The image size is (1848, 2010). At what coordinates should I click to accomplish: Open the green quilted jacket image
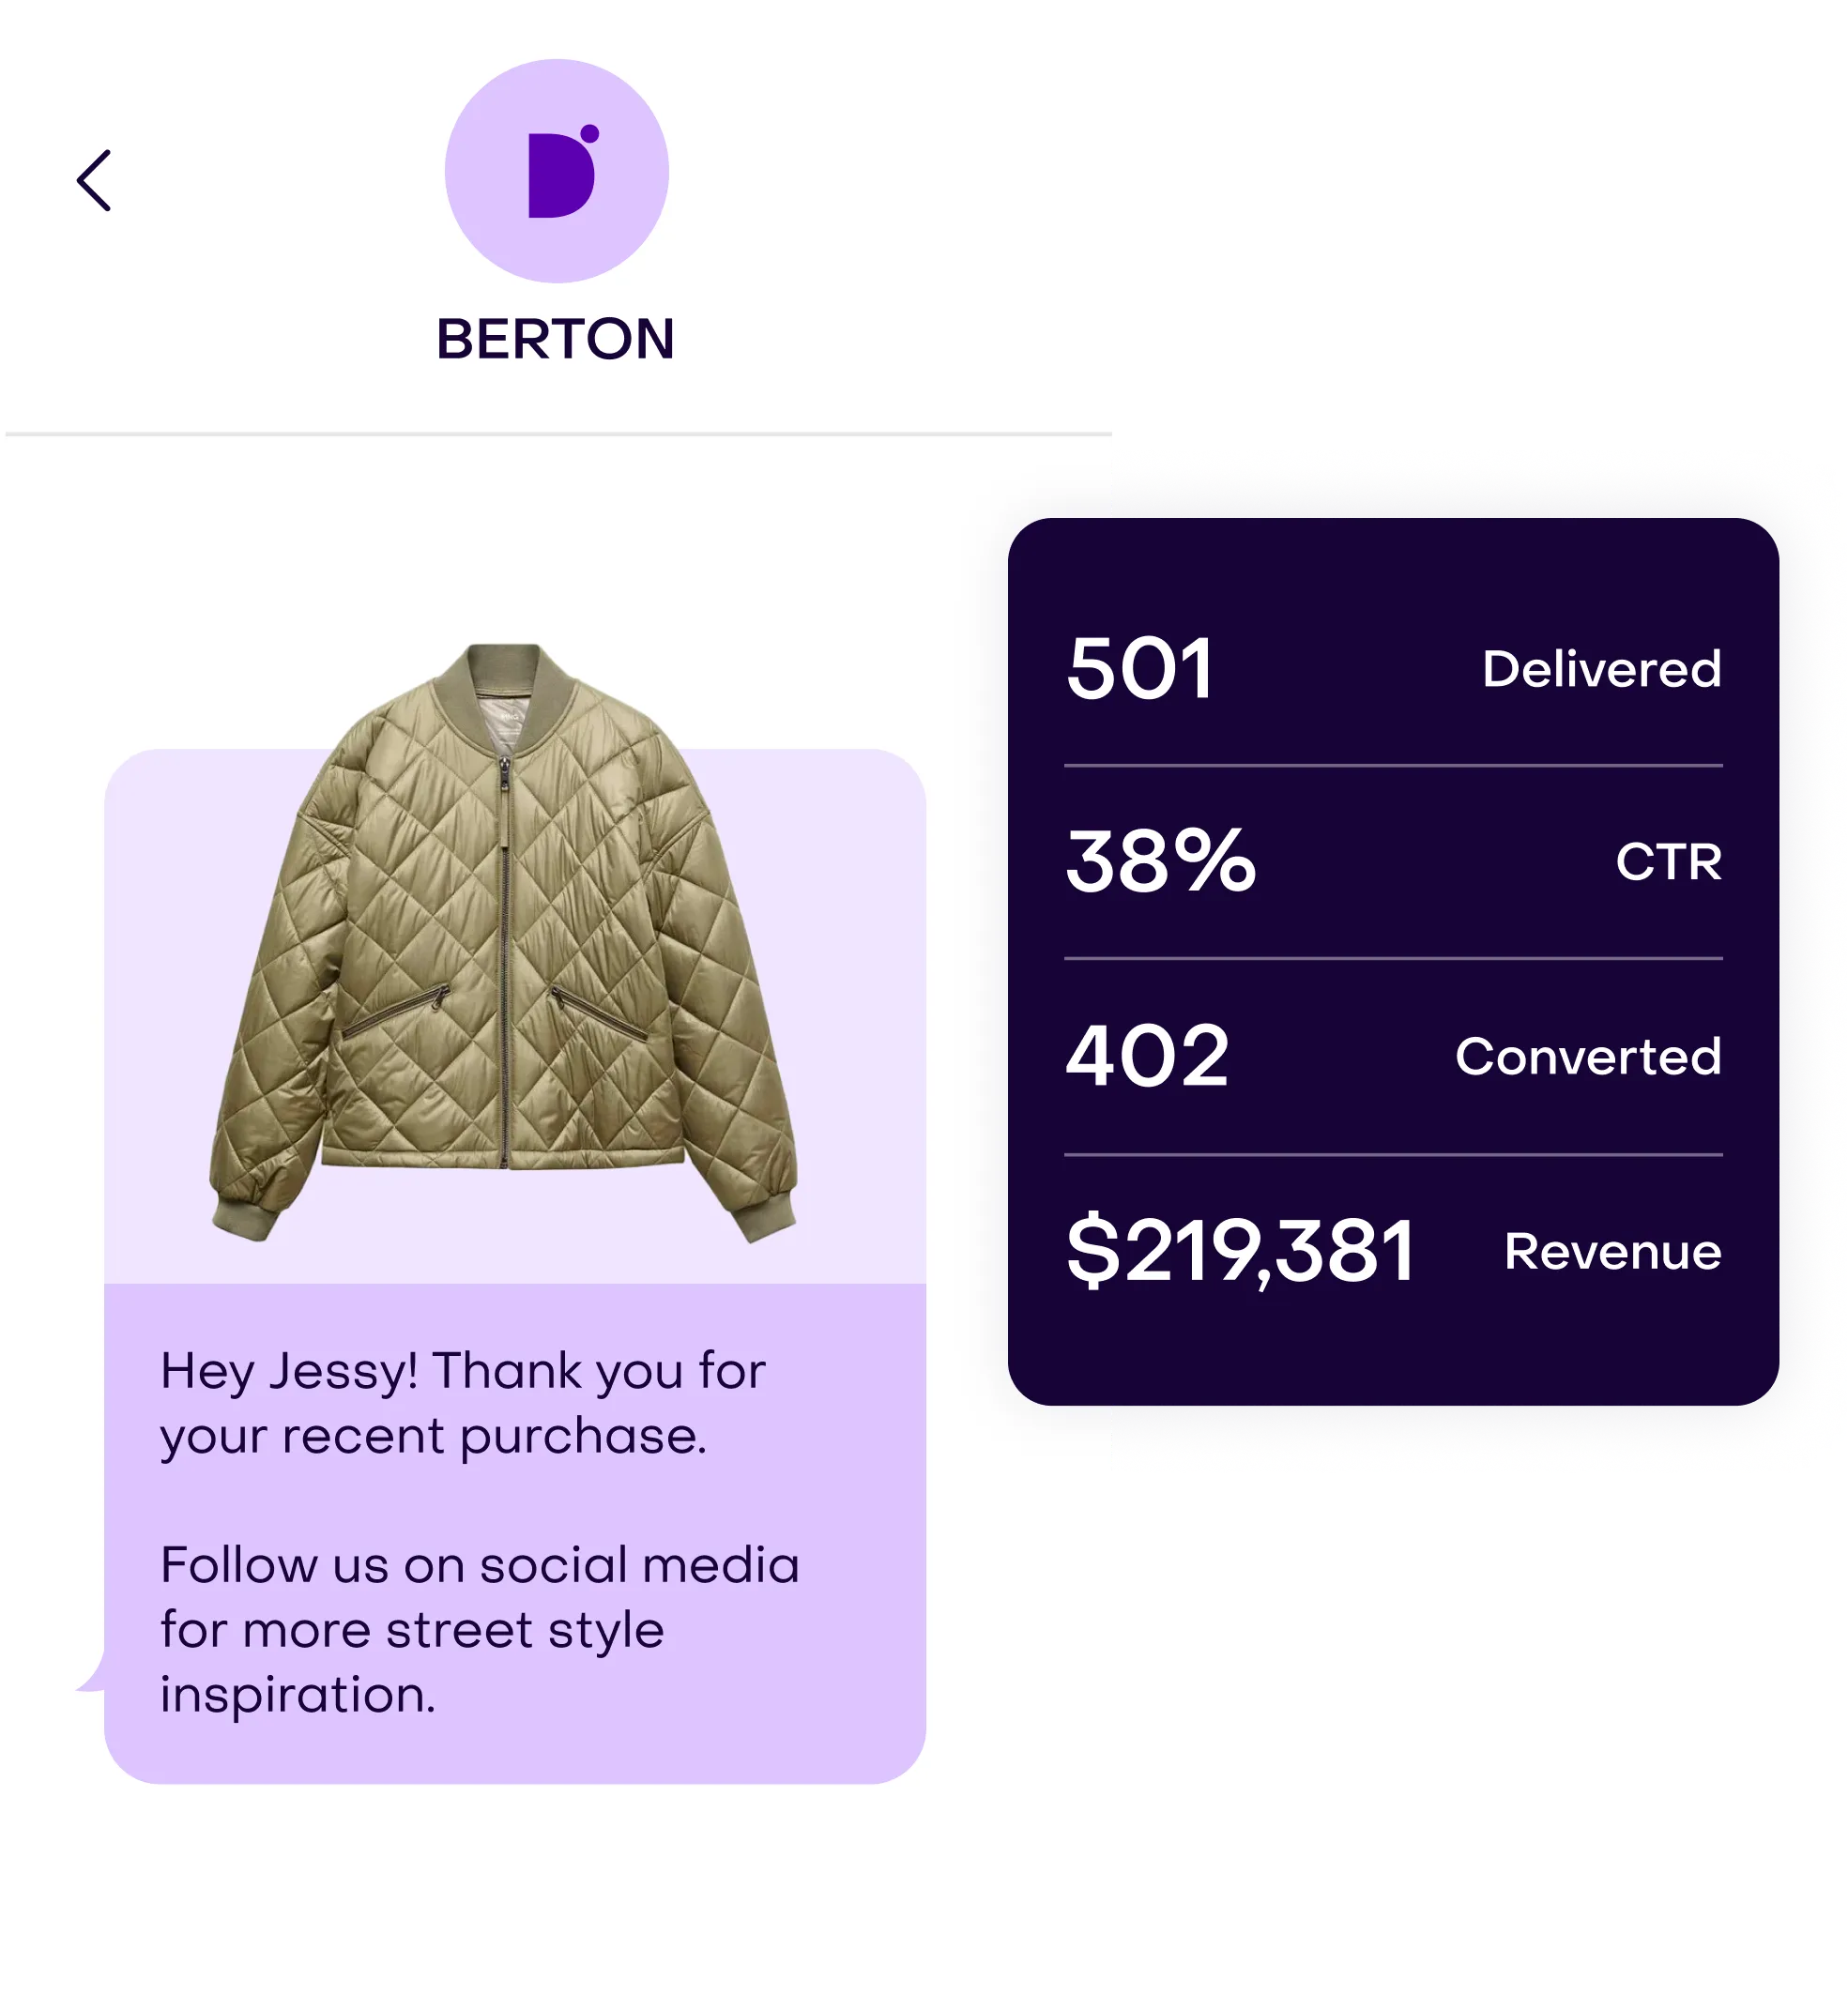[503, 943]
